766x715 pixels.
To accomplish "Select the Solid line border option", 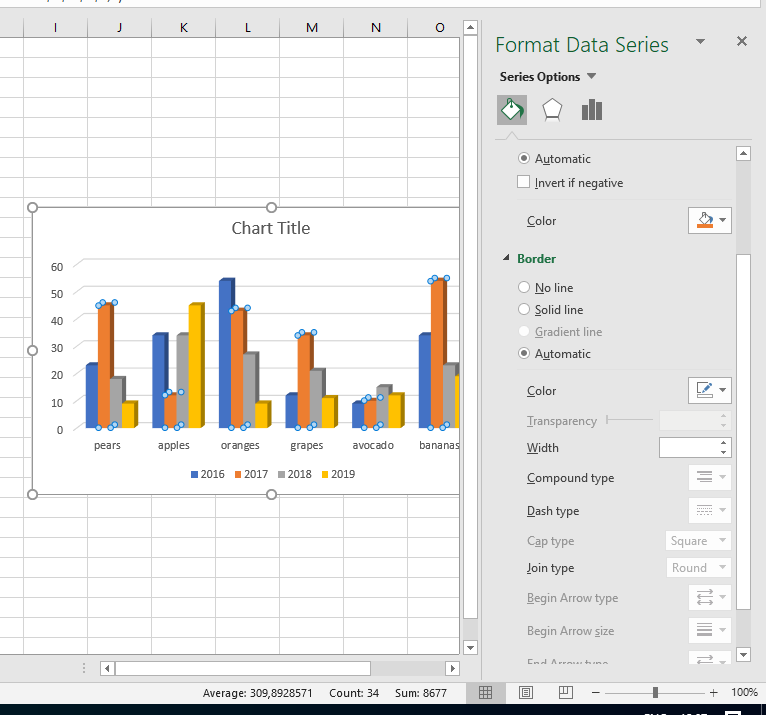I will [x=525, y=310].
